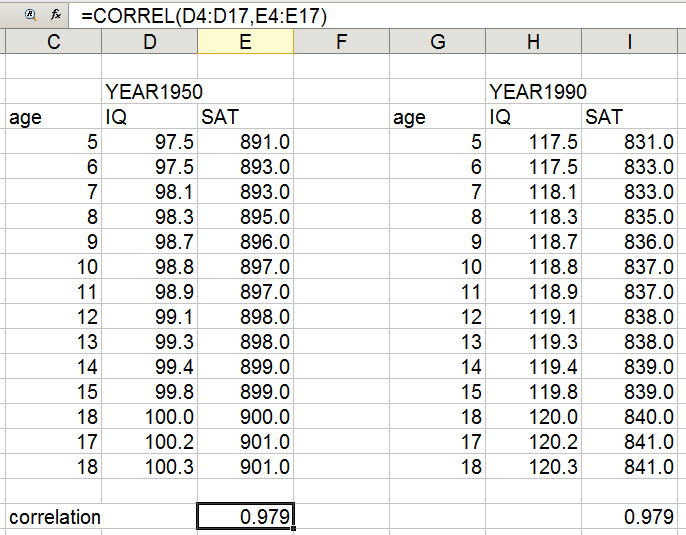Select the cell containing 896.0
The height and width of the screenshot is (535, 686).
pyautogui.click(x=245, y=241)
